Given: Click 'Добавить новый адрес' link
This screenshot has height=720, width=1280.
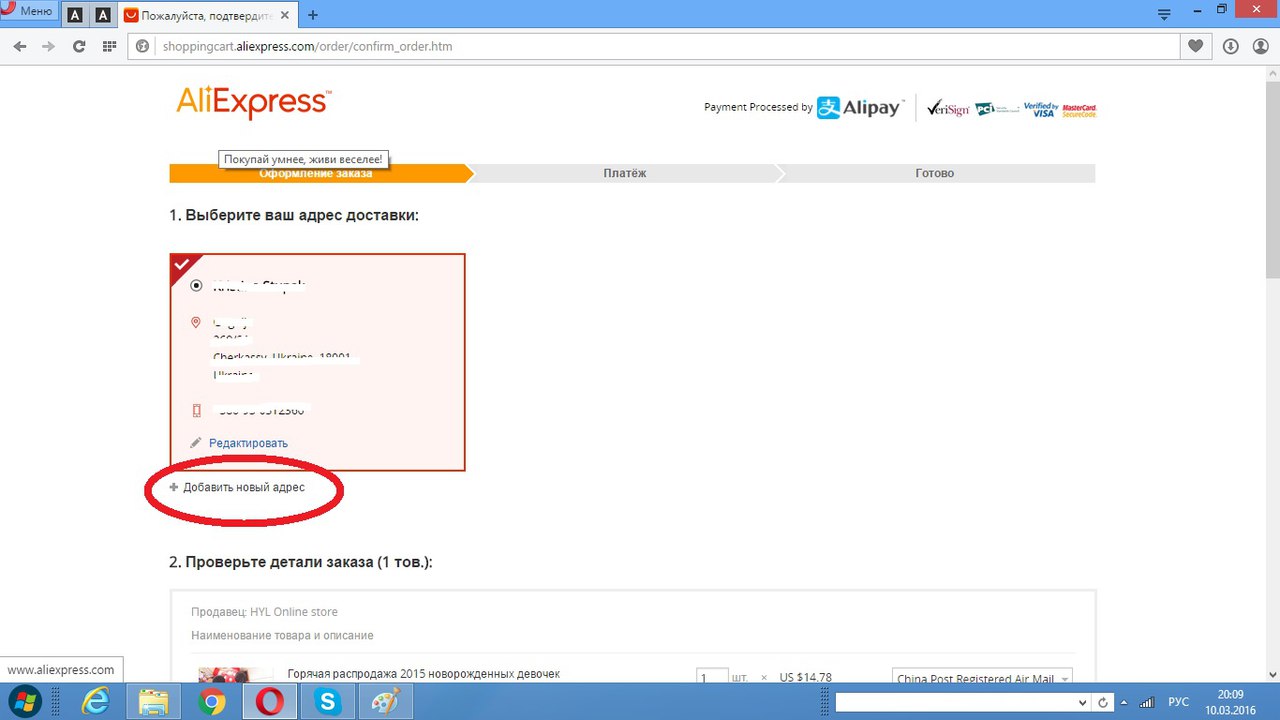Looking at the screenshot, I should tap(244, 487).
